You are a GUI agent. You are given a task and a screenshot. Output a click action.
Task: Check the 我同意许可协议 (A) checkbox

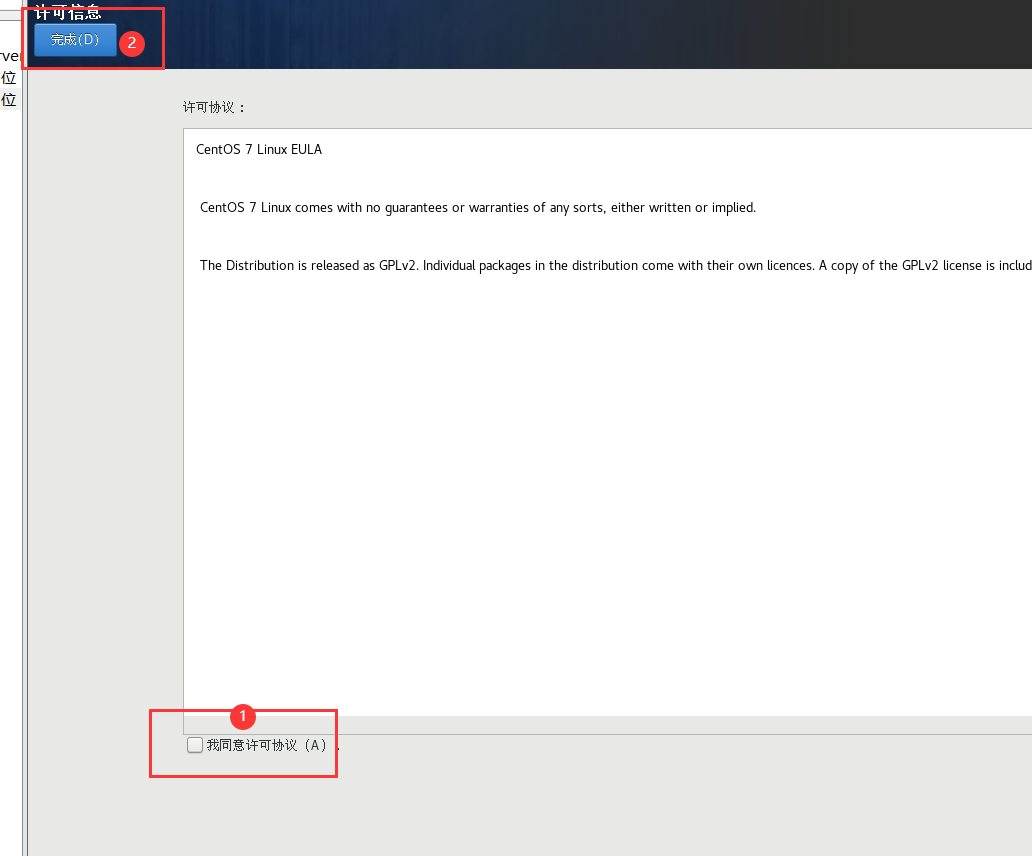pos(195,745)
